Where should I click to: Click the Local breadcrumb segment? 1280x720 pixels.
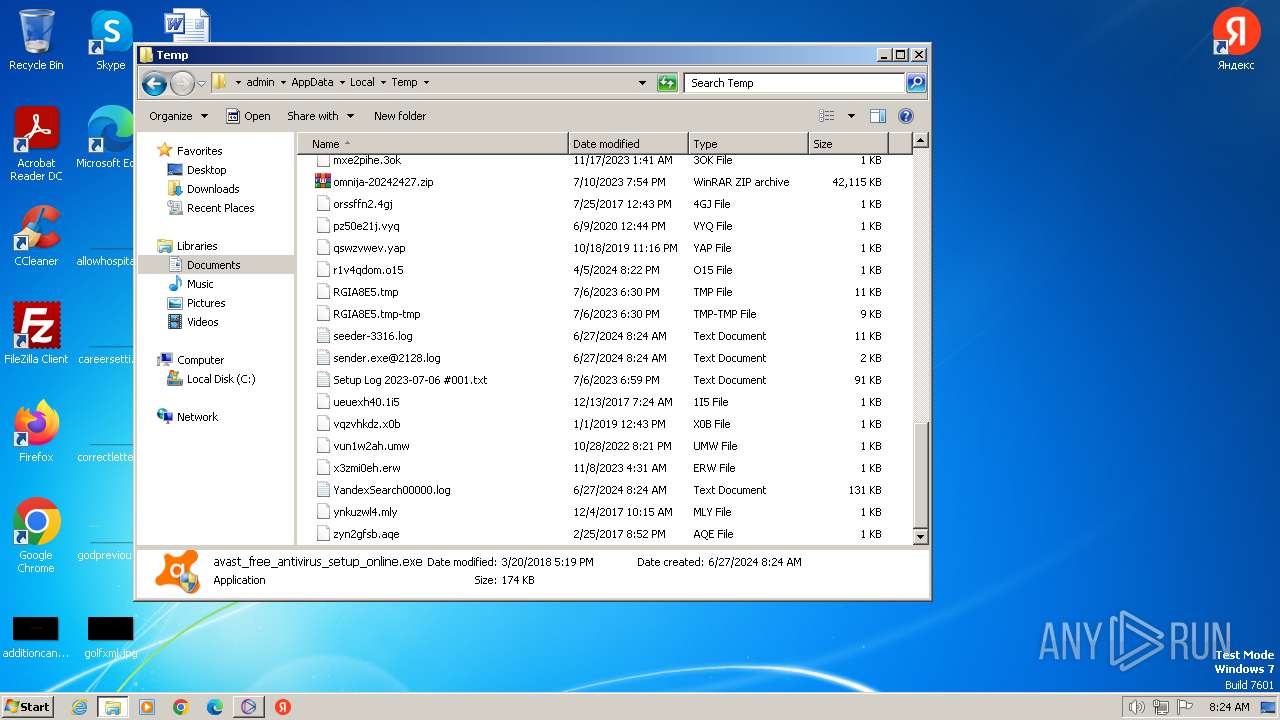[362, 83]
